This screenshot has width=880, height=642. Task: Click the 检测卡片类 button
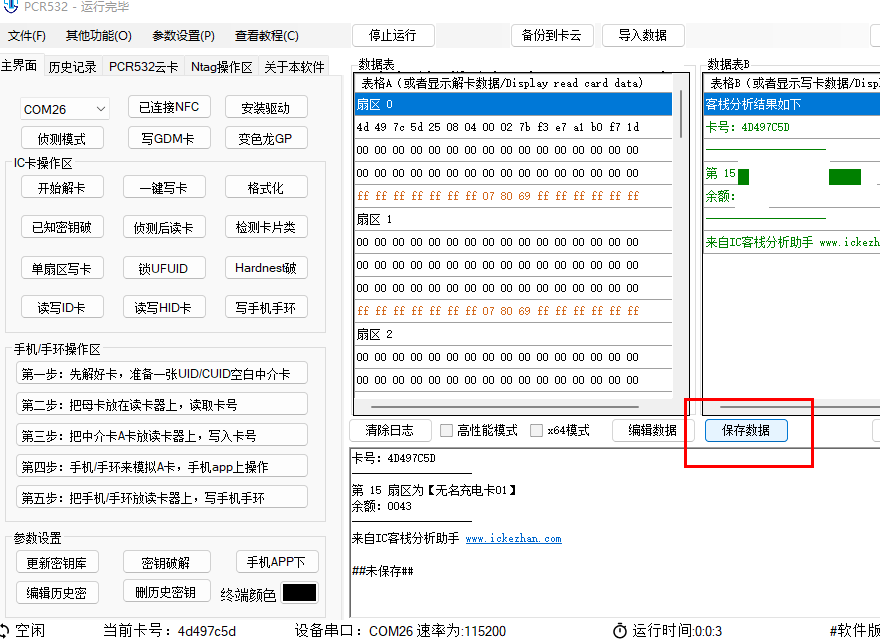[265, 228]
